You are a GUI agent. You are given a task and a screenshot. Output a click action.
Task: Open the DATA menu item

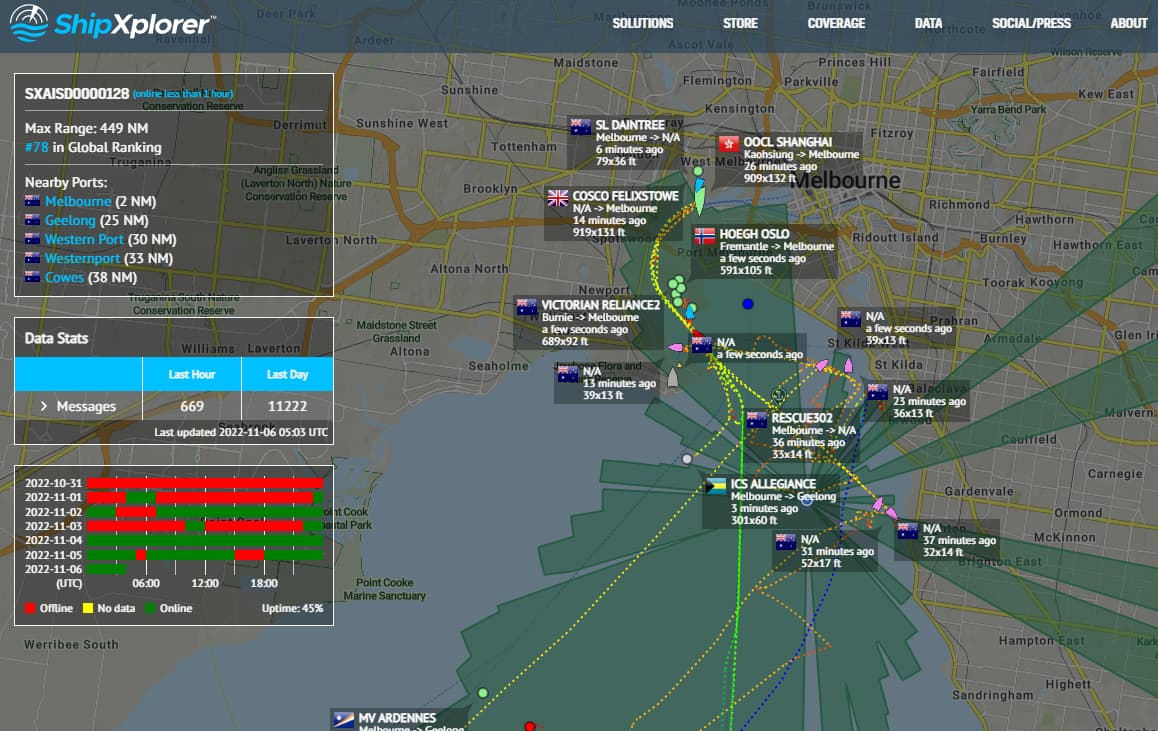(928, 24)
